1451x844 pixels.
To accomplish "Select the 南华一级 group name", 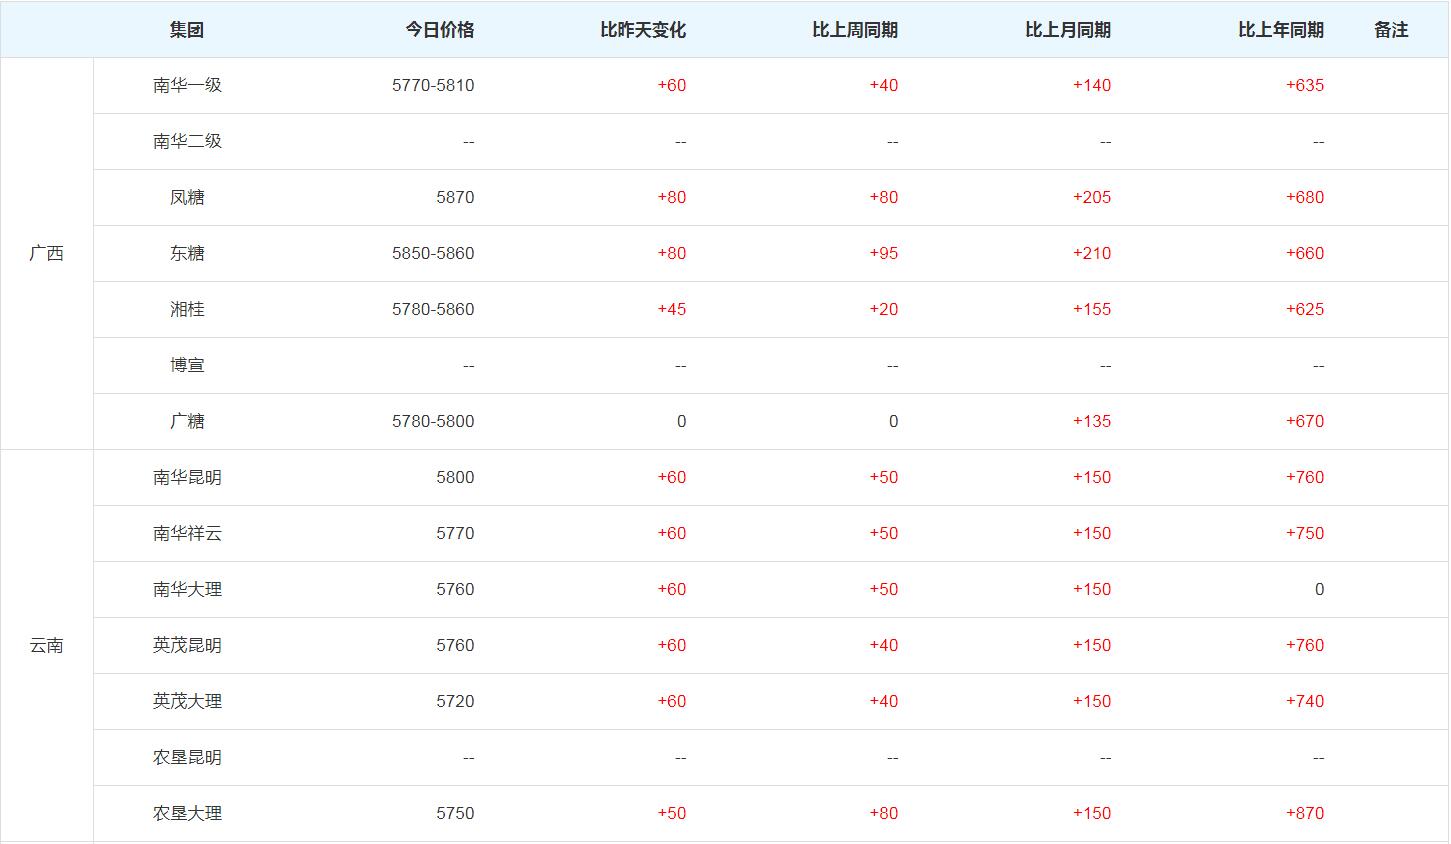I will [x=187, y=85].
